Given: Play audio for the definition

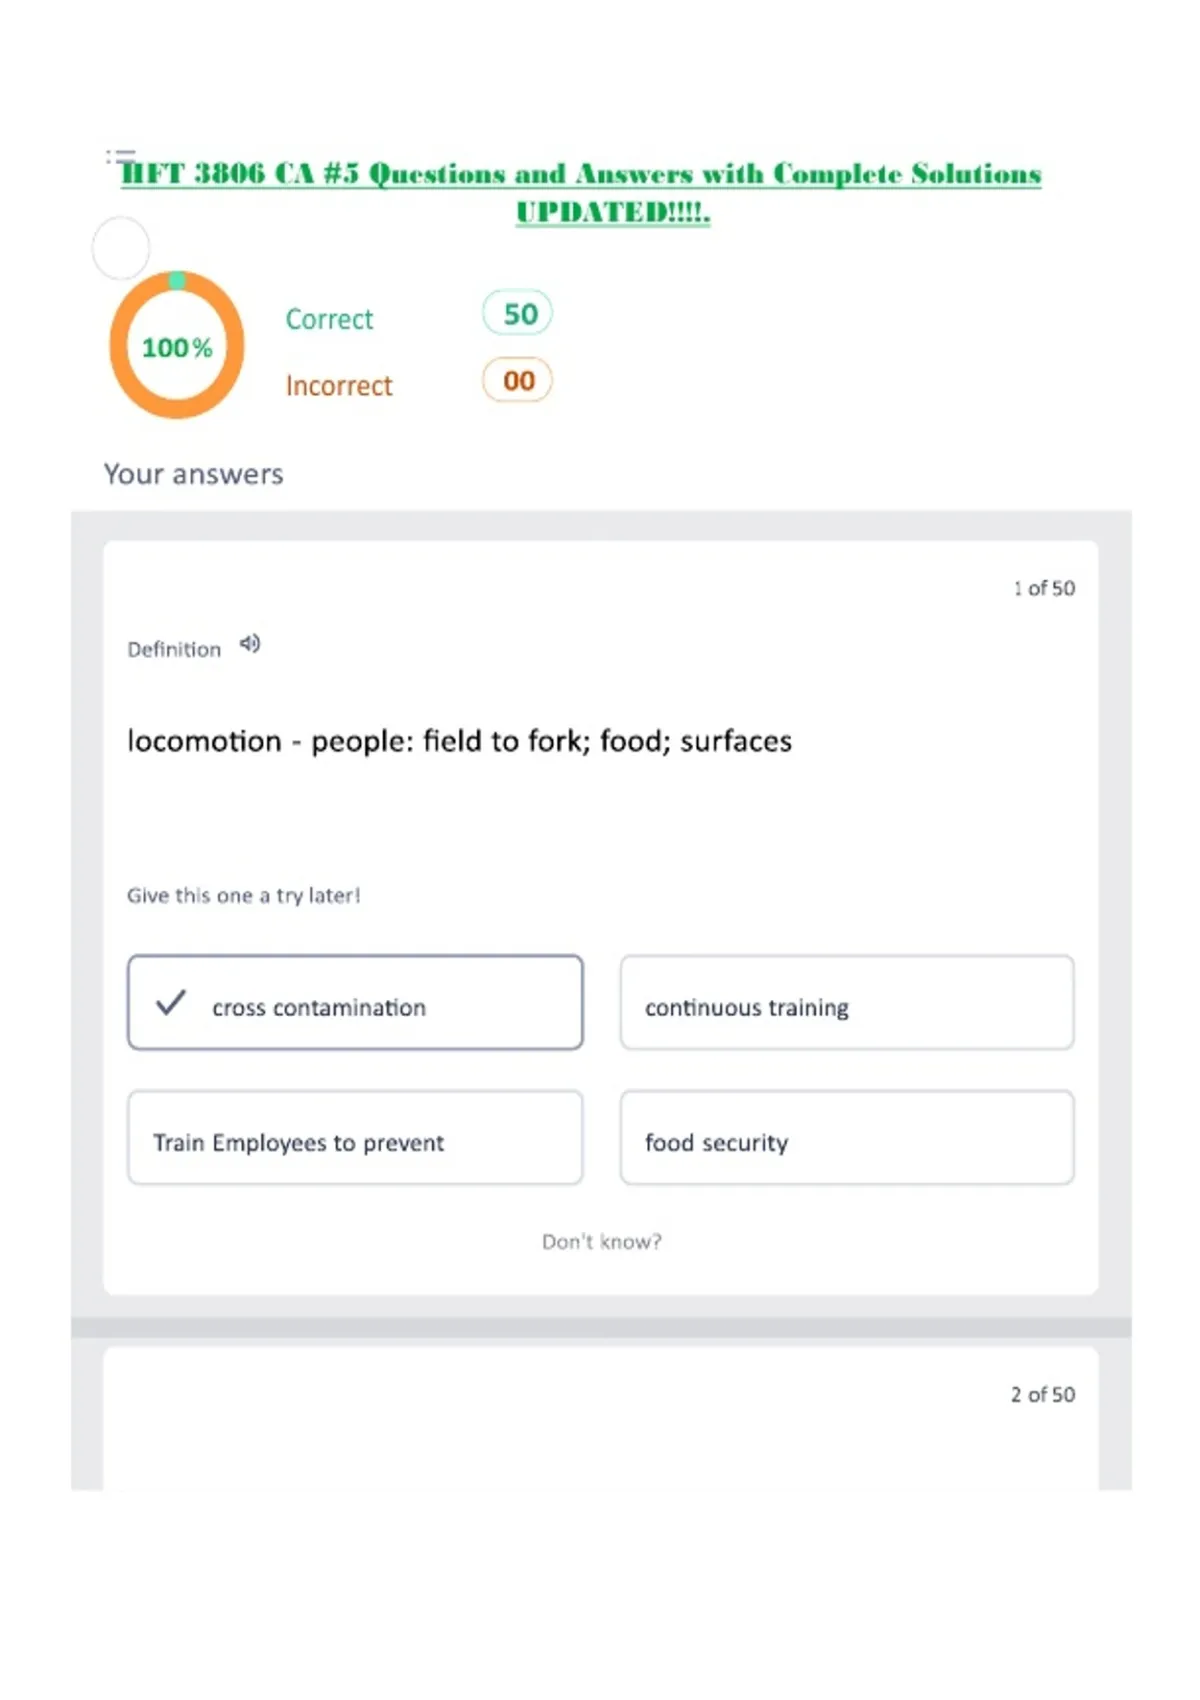Looking at the screenshot, I should (250, 644).
